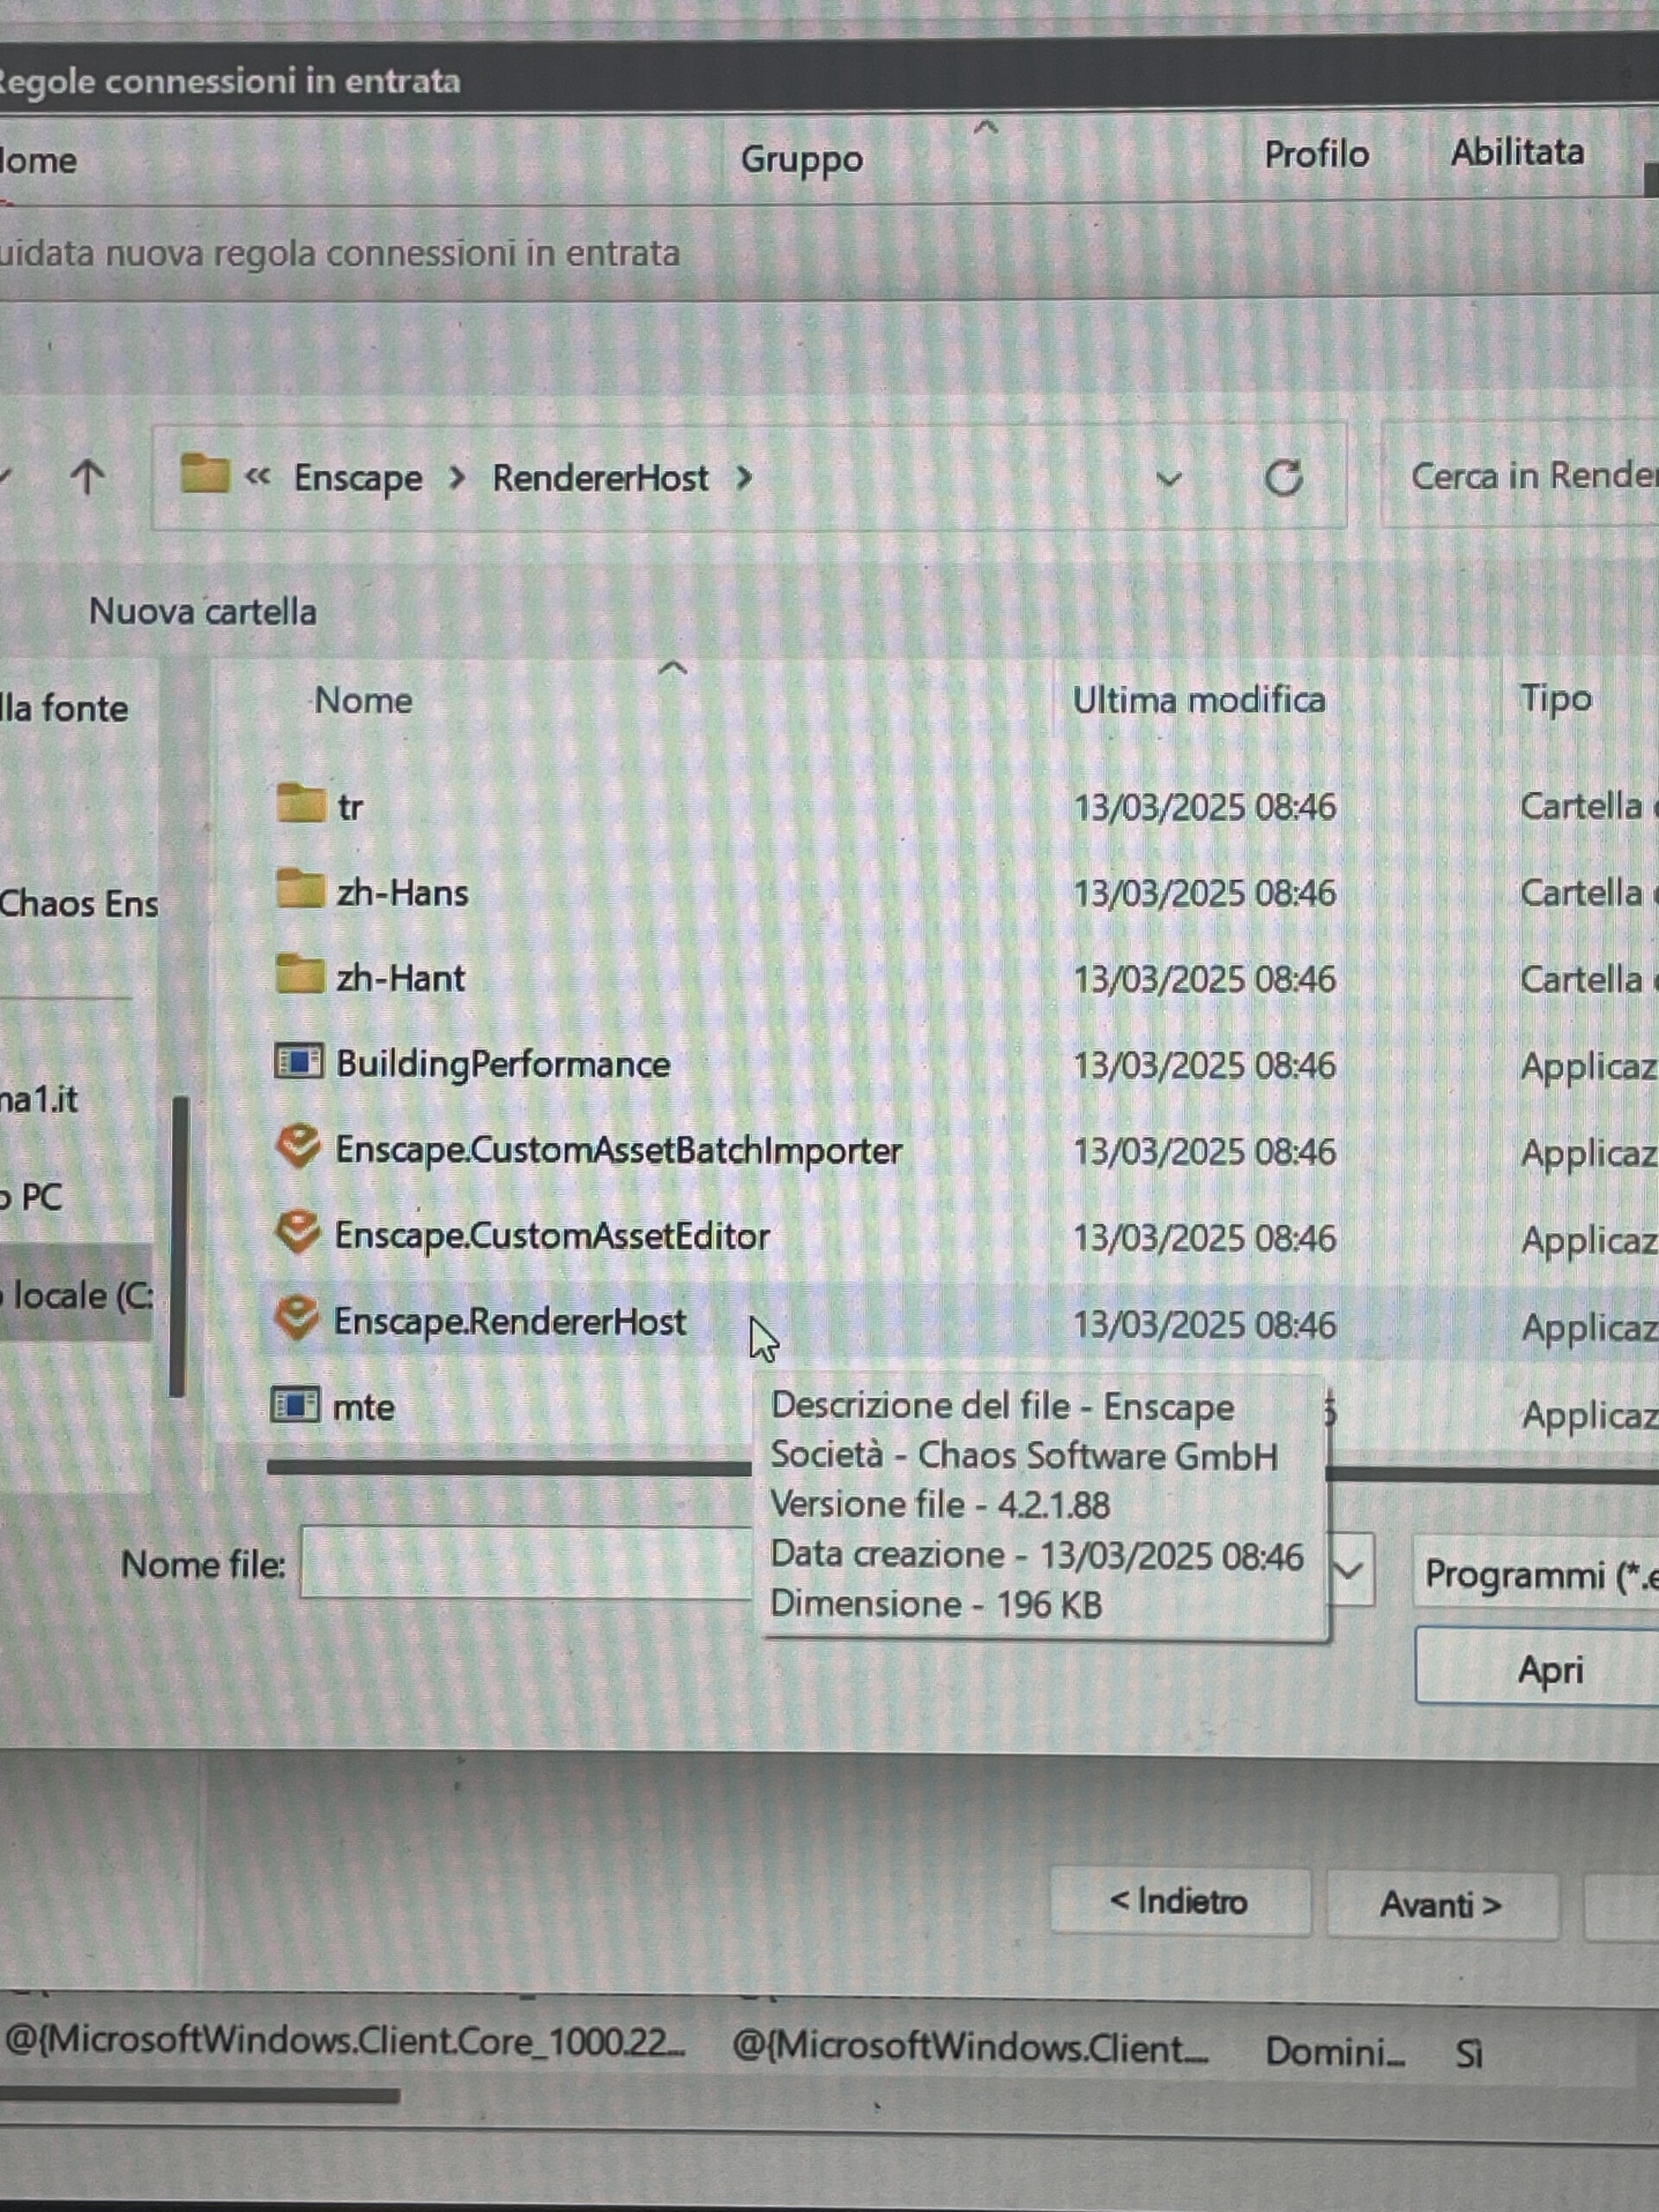Viewport: 1659px width, 2212px height.
Task: Click modification date of zh-Hans folder
Action: [x=1204, y=893]
